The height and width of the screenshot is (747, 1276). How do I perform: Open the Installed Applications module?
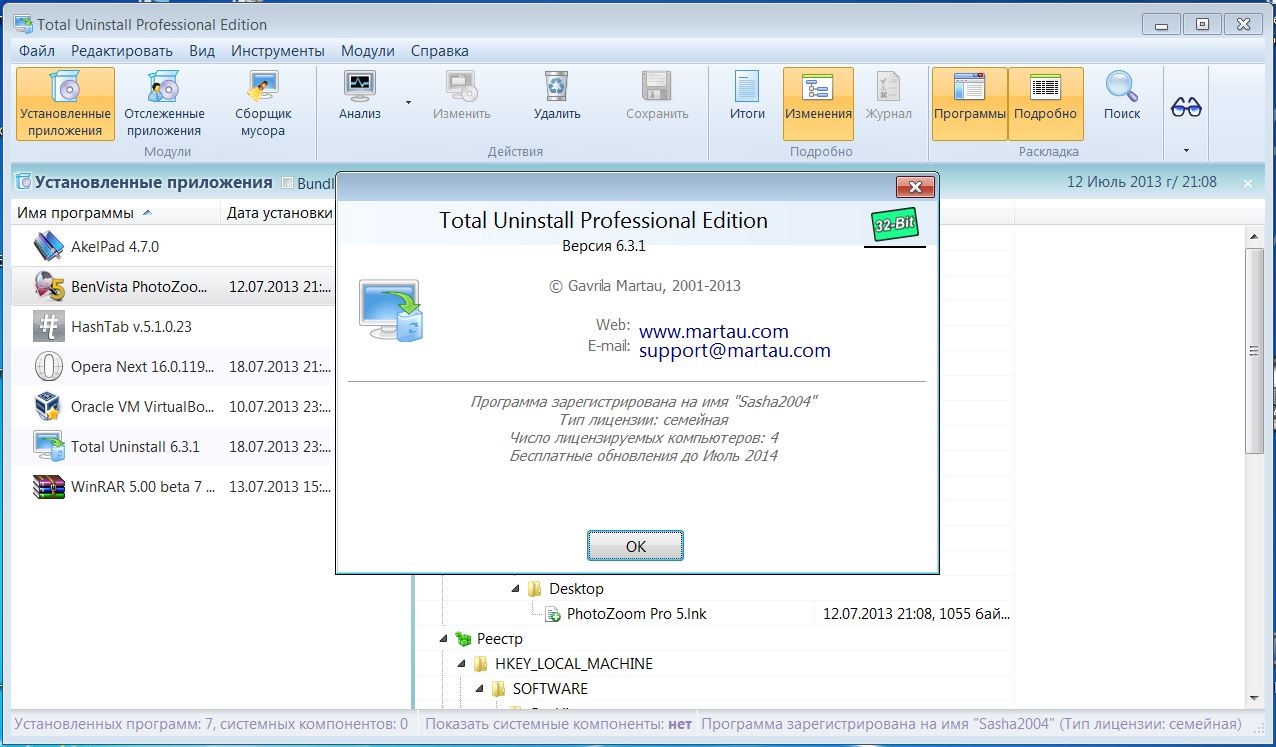65,103
